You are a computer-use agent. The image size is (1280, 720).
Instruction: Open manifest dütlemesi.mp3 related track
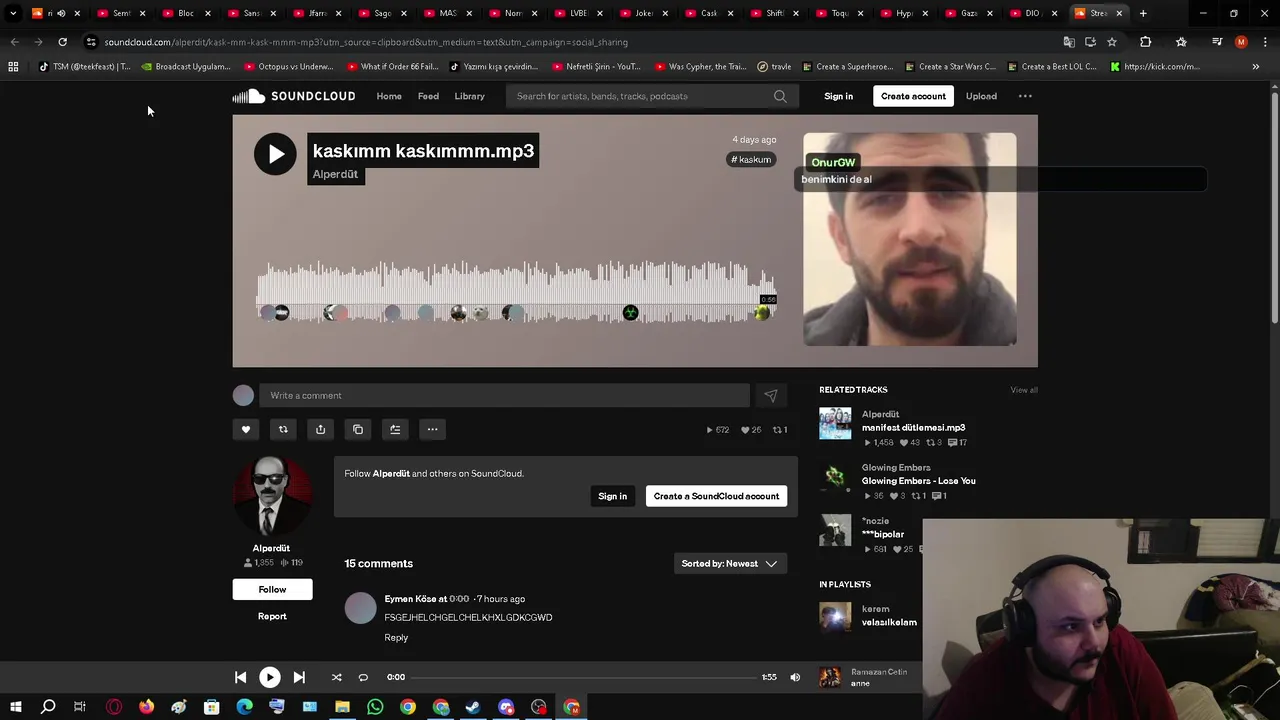click(x=913, y=427)
